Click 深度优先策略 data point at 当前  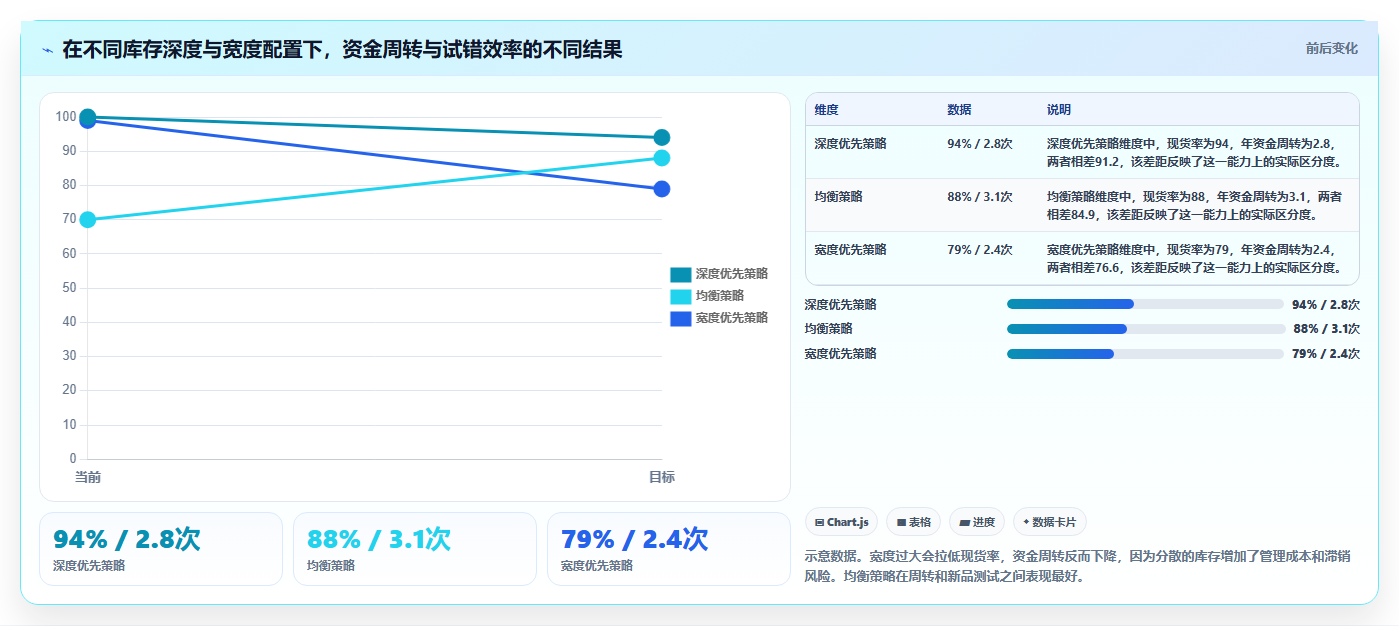88,116
